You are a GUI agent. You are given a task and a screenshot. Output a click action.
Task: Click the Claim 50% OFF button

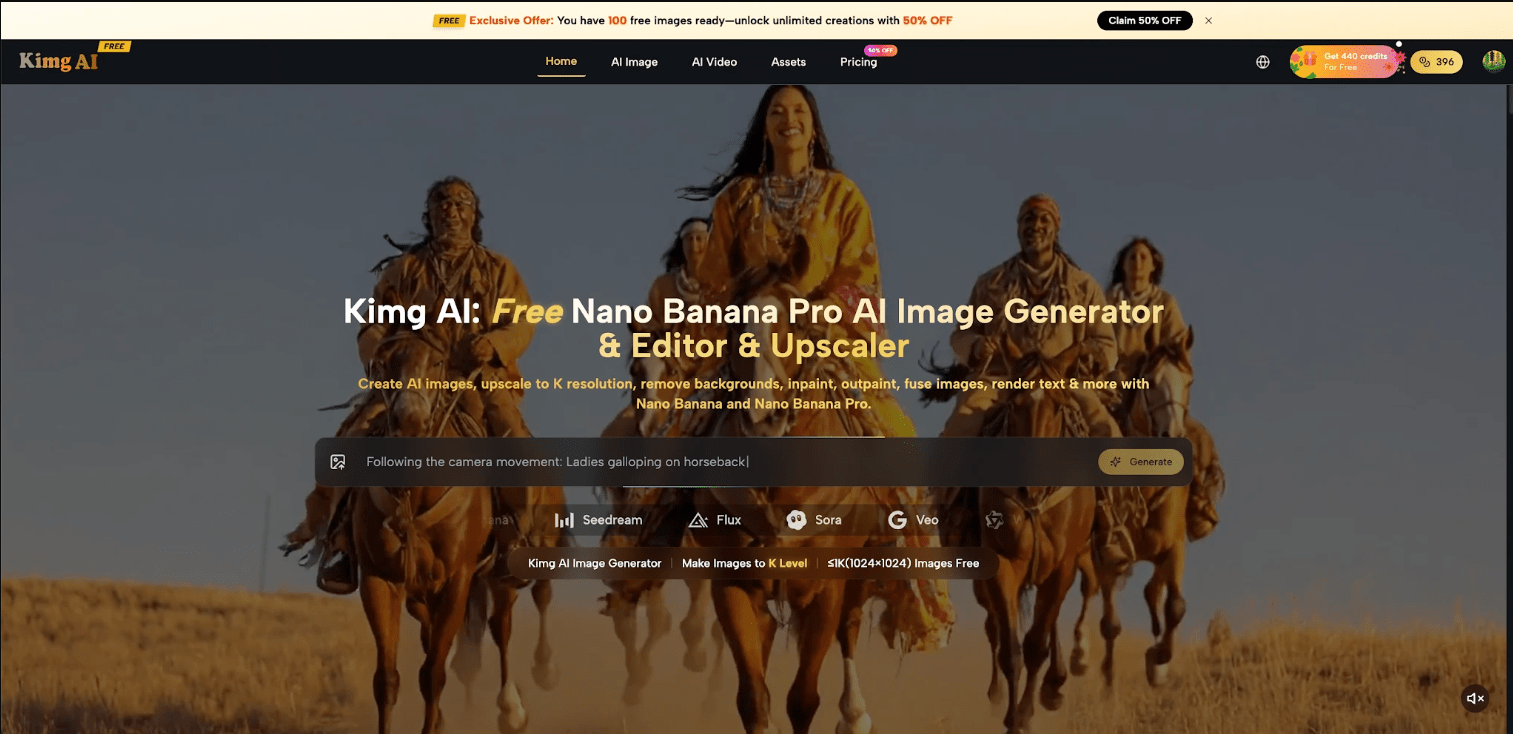[1144, 20]
